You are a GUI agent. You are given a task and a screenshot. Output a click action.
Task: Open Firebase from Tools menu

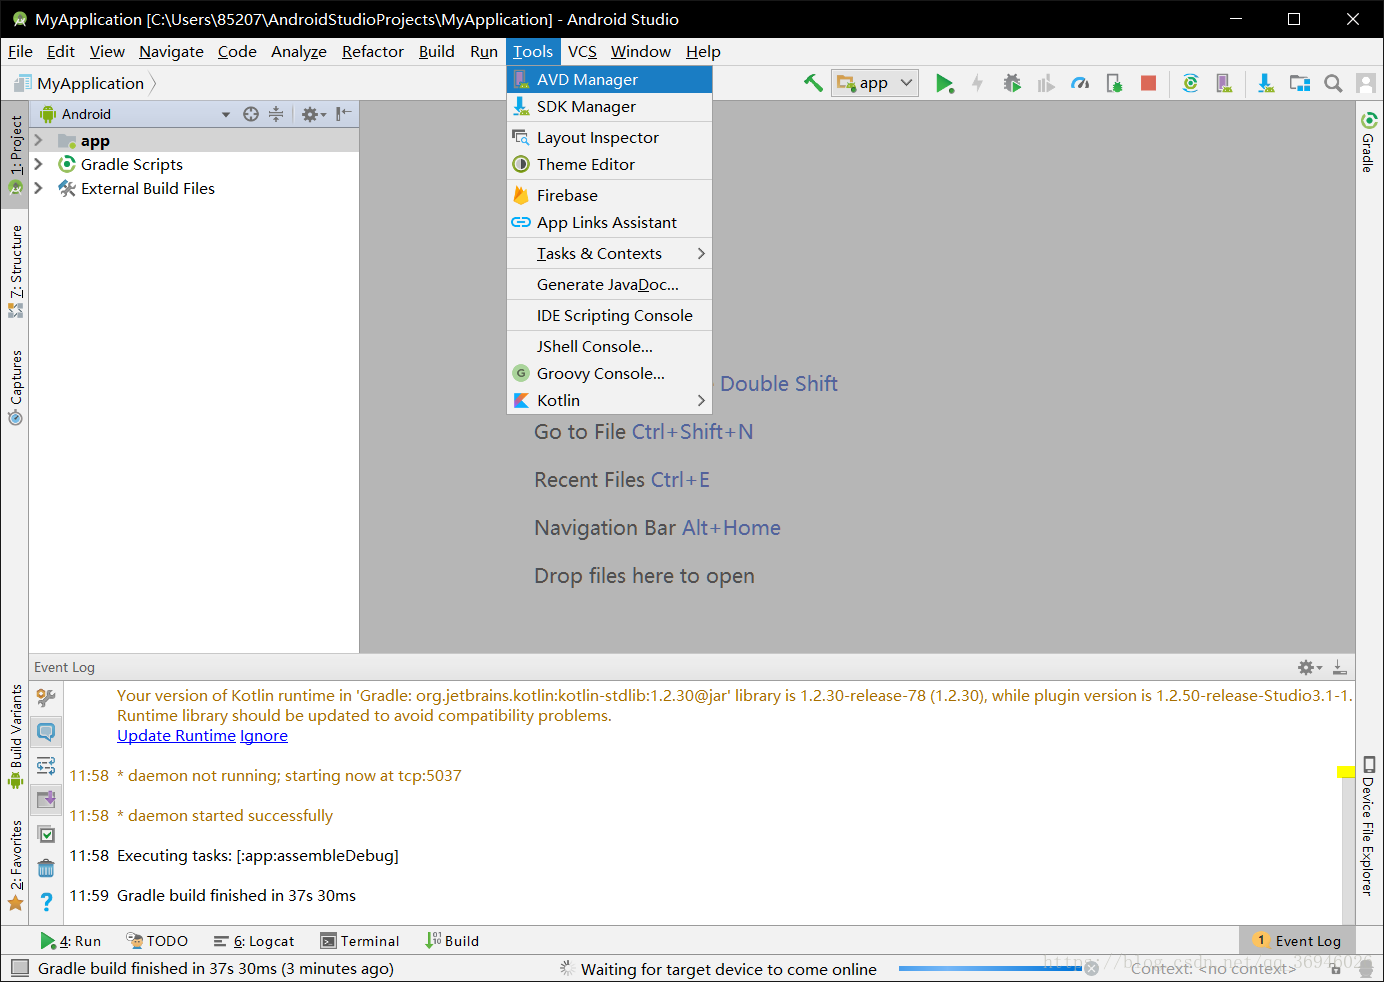pyautogui.click(x=609, y=195)
